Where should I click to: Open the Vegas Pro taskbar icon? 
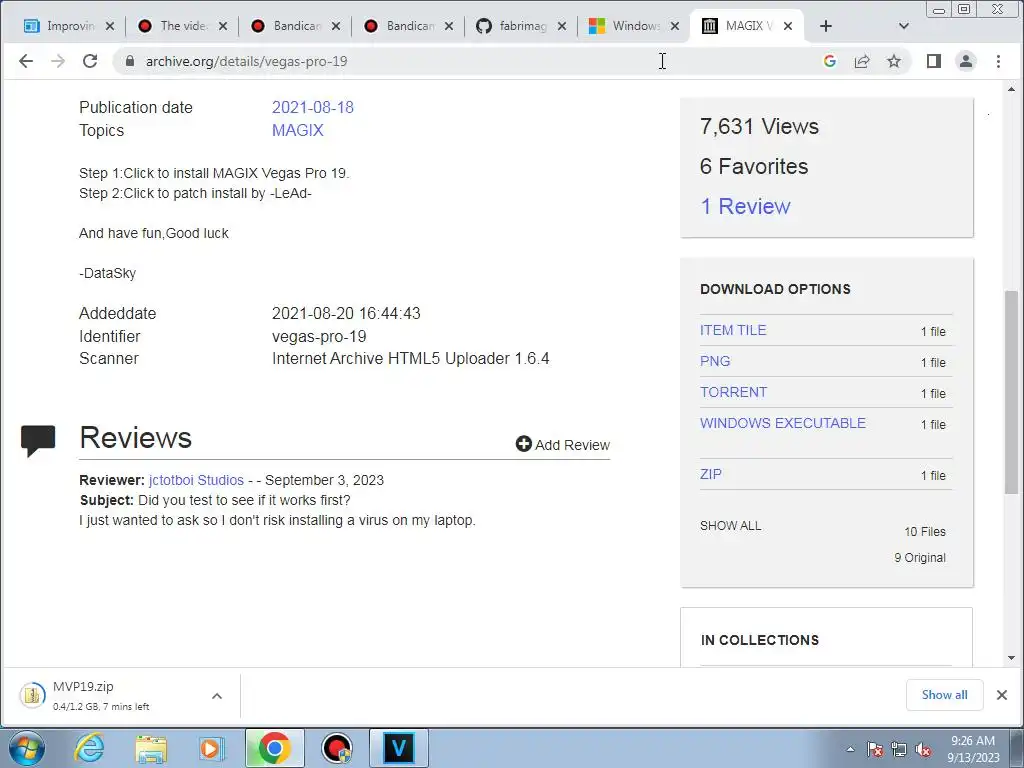click(x=398, y=748)
